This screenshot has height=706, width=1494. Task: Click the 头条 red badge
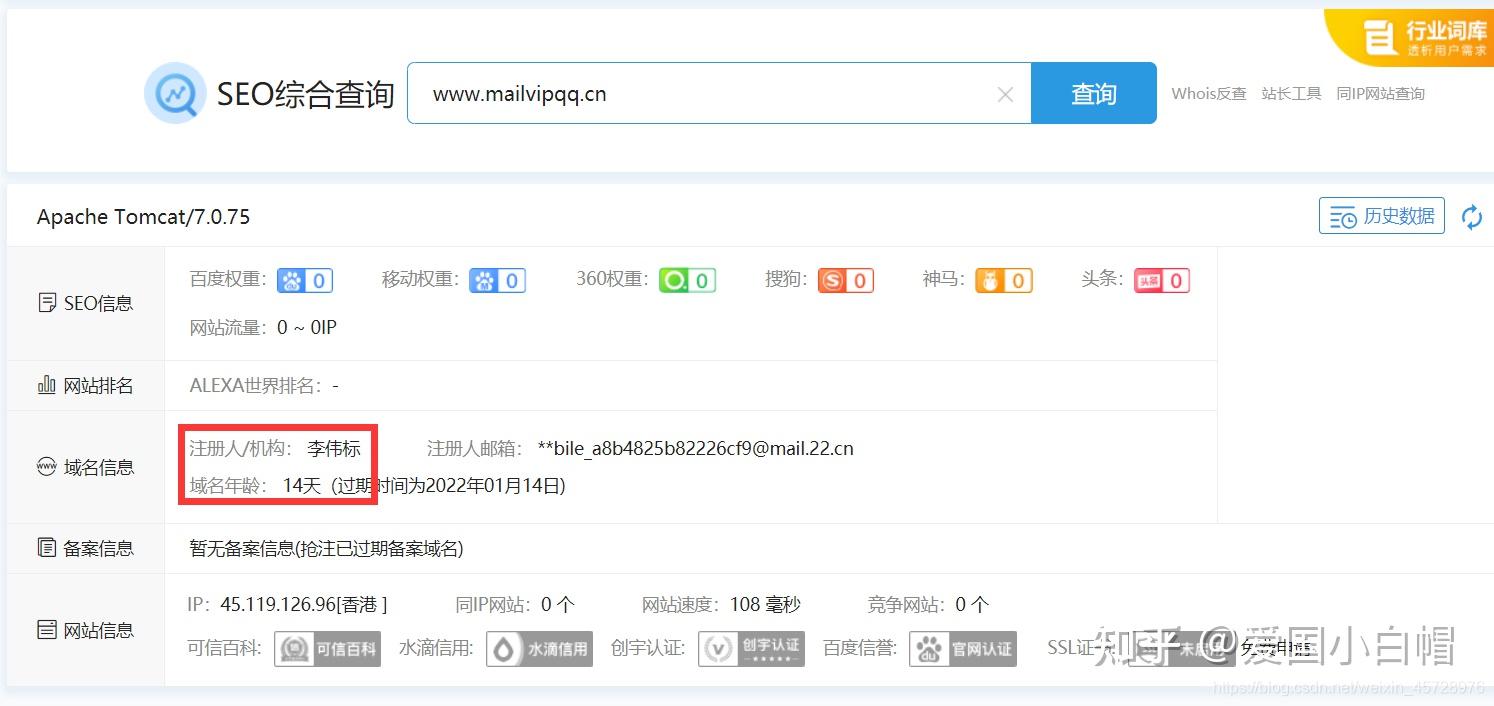point(1162,281)
